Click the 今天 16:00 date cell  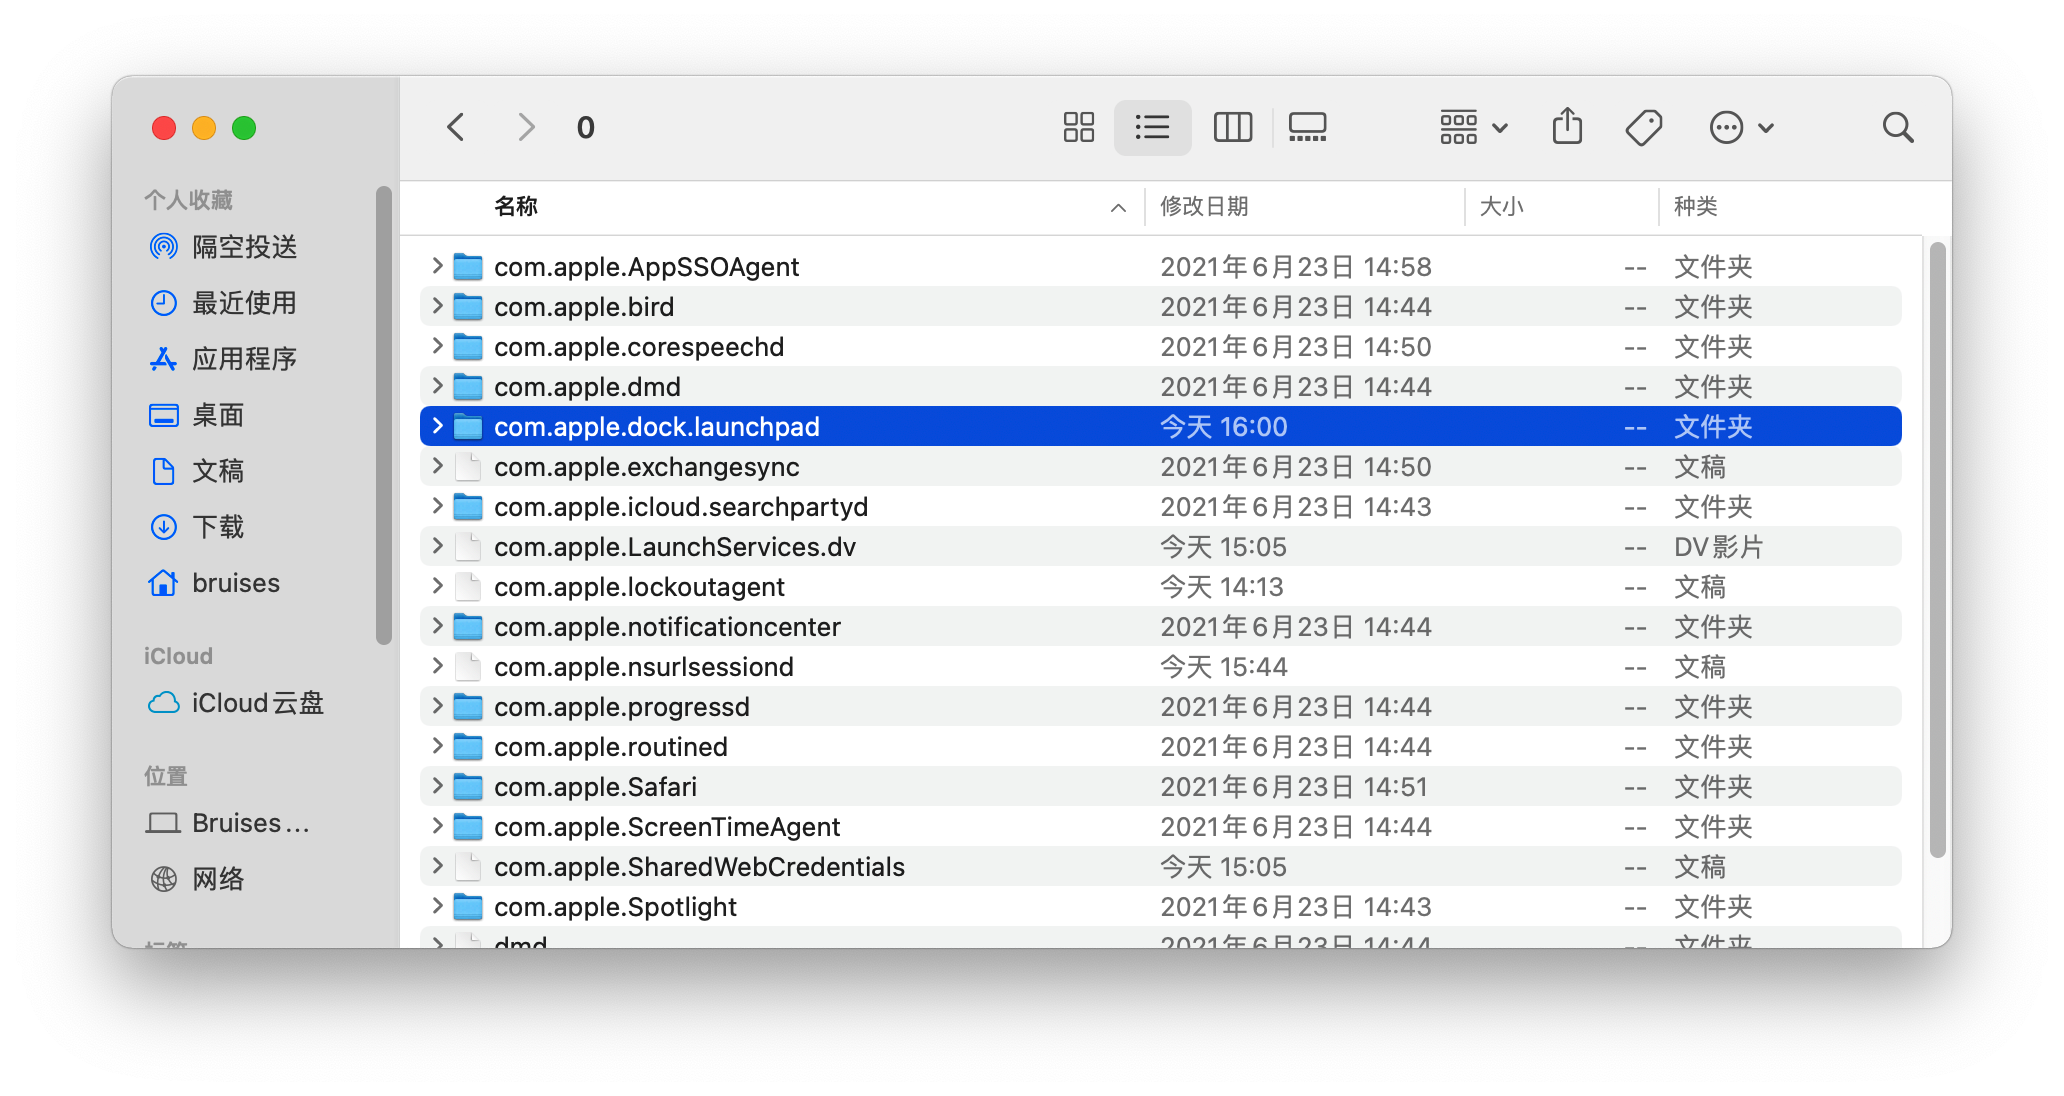[x=1223, y=427]
